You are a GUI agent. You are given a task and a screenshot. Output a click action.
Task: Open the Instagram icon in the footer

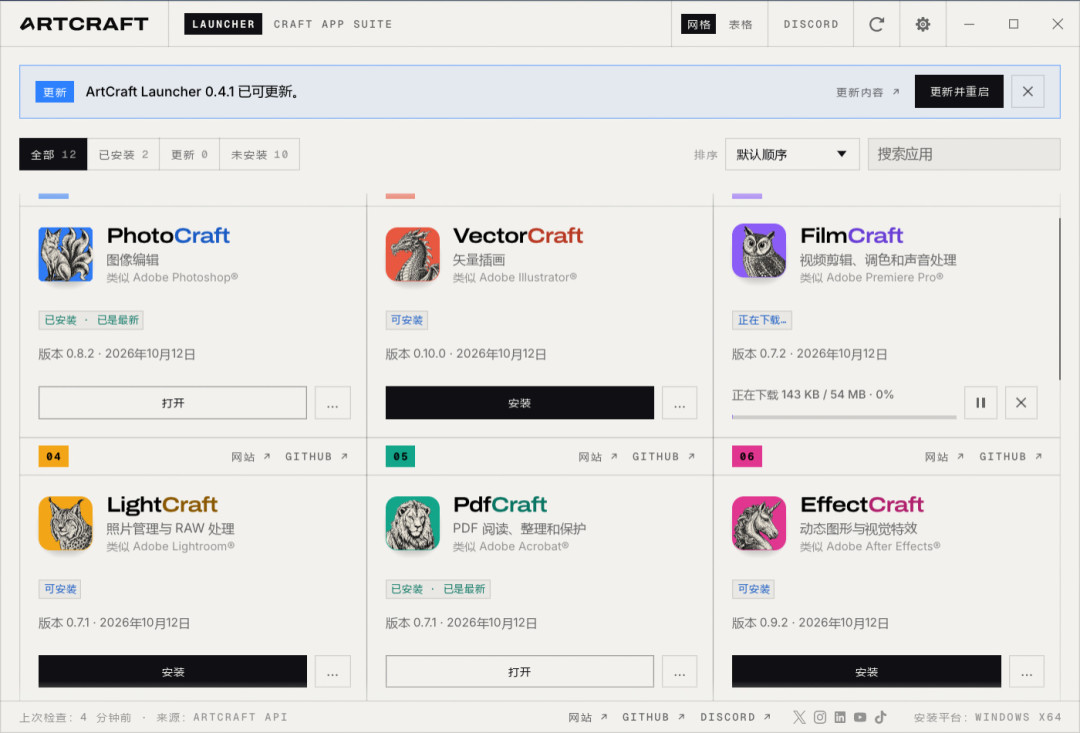click(x=820, y=717)
